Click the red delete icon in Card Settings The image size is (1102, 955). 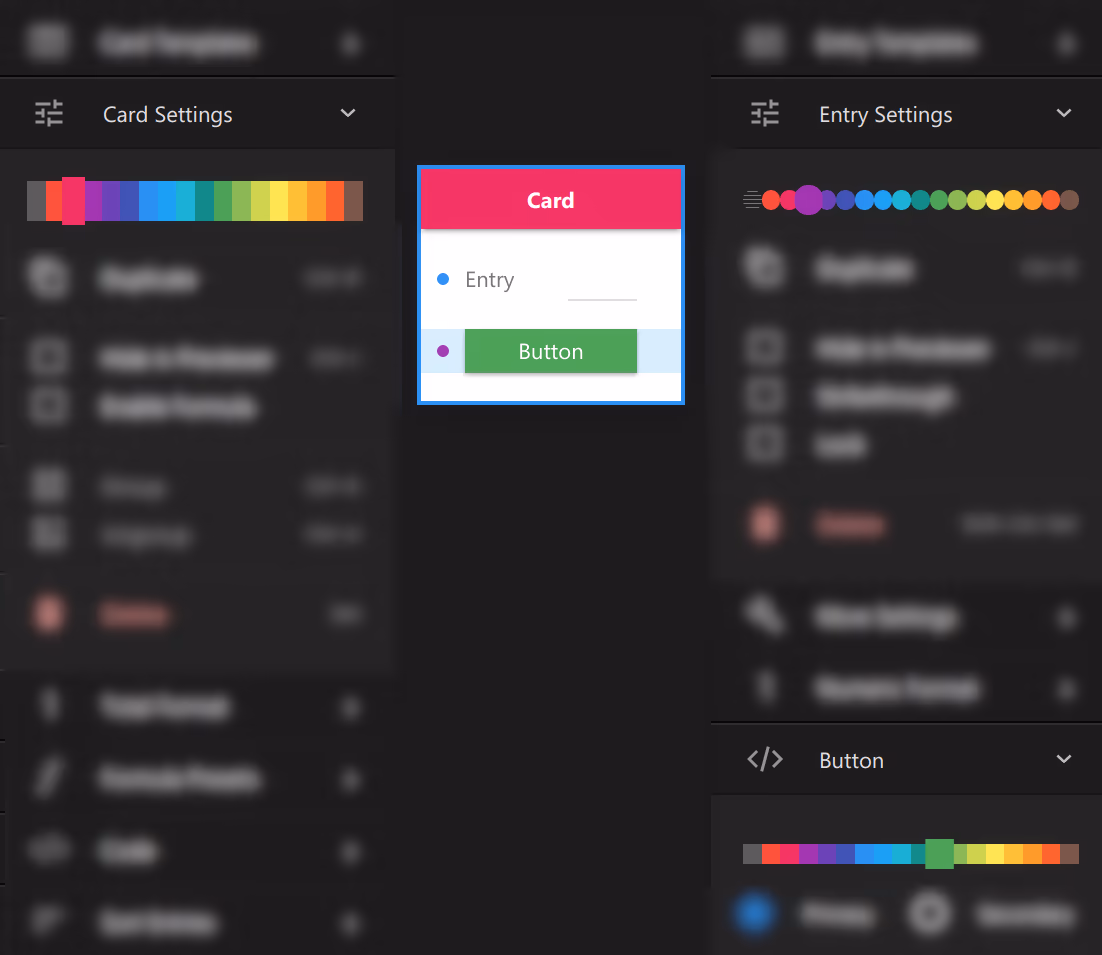[x=48, y=614]
